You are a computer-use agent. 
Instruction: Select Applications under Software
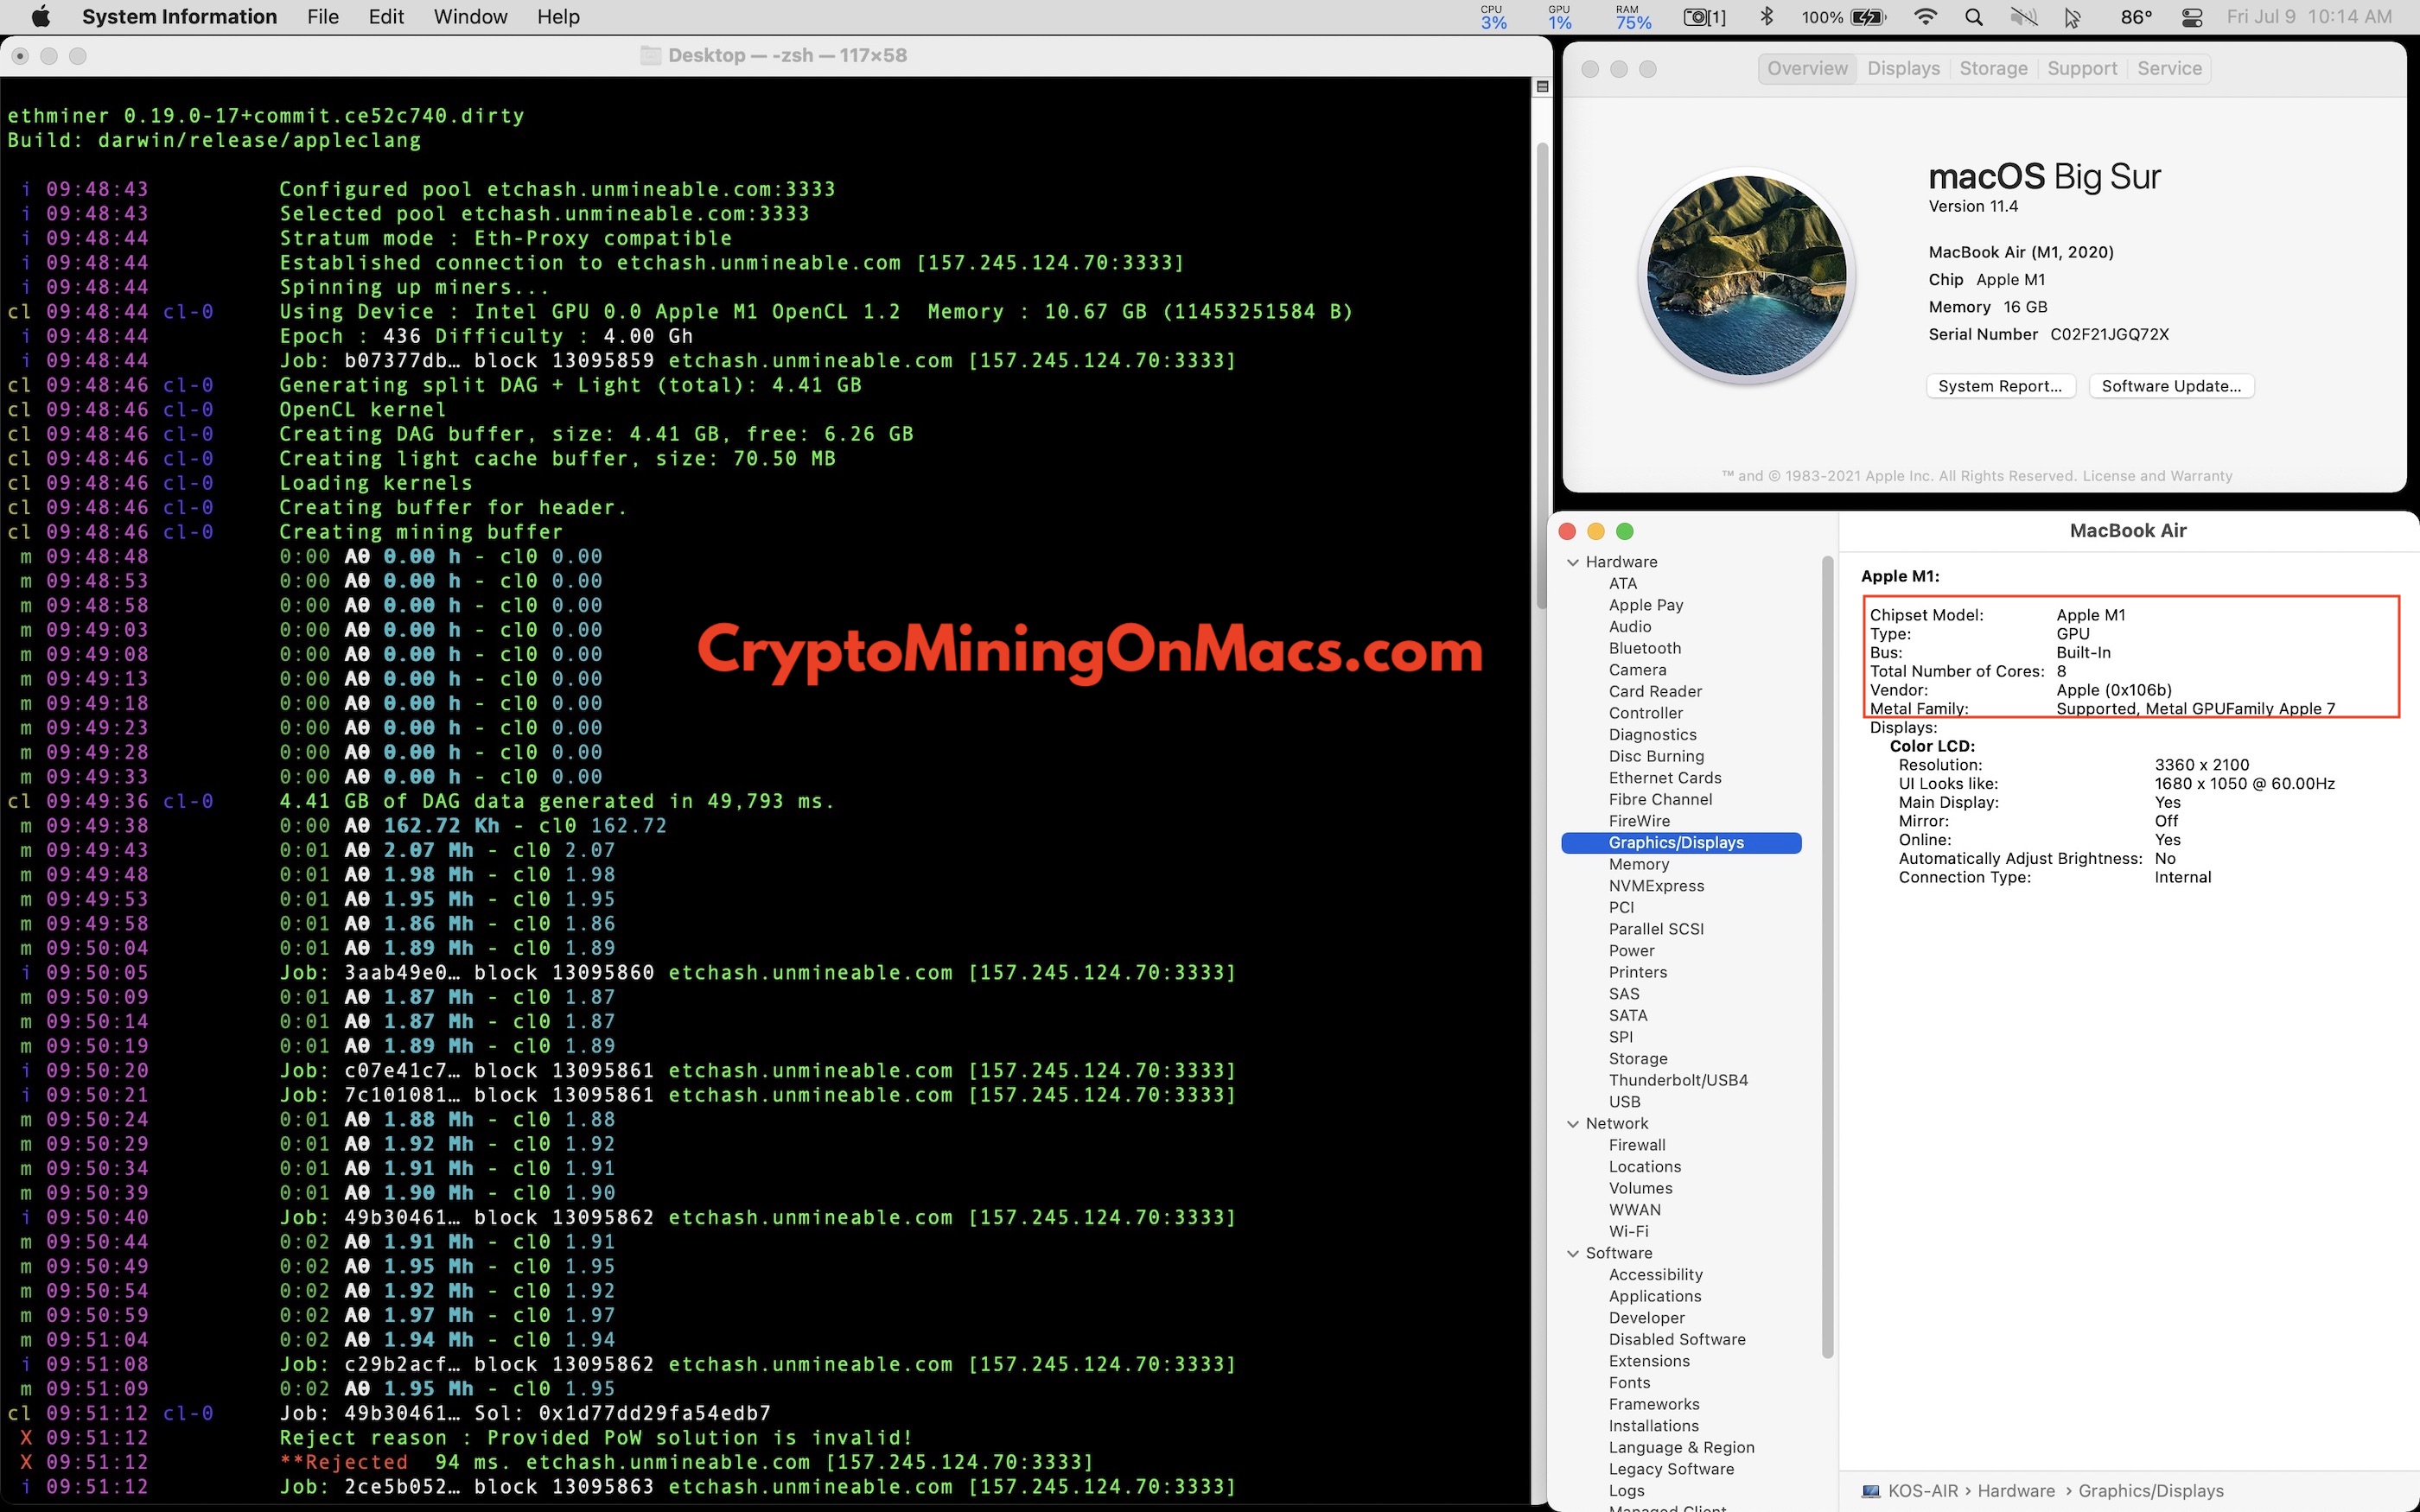1655,1296
